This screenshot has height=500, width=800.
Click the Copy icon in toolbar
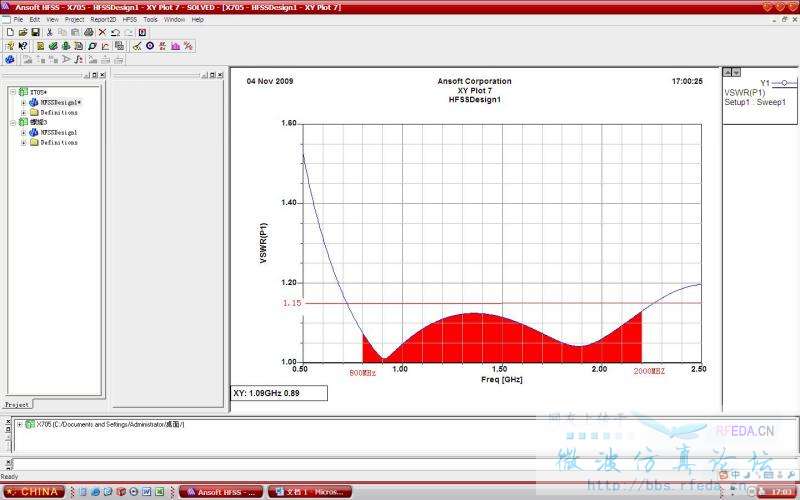click(62, 32)
